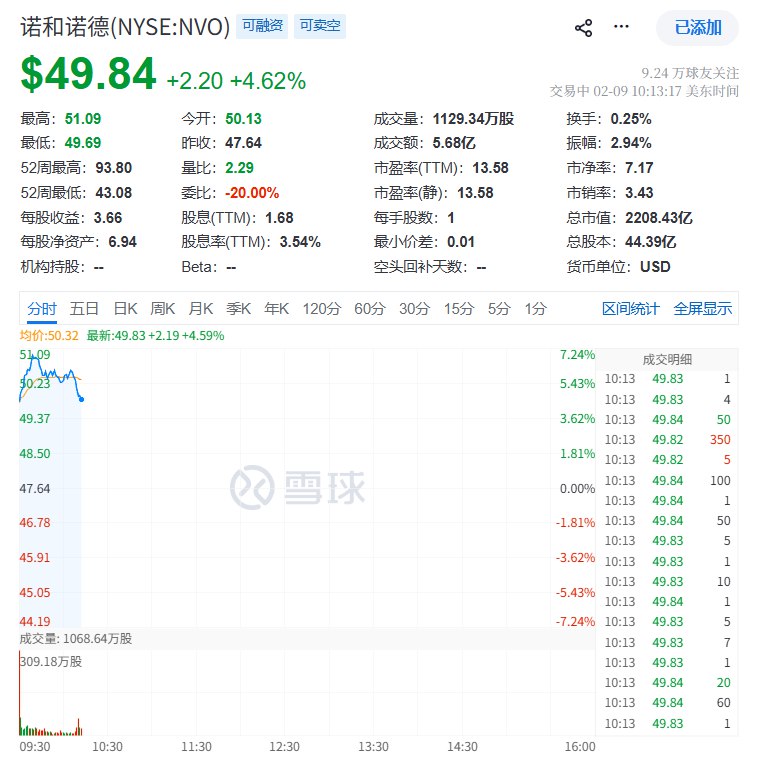Click the 市销率 value 3.43
The image size is (760, 777).
point(639,192)
